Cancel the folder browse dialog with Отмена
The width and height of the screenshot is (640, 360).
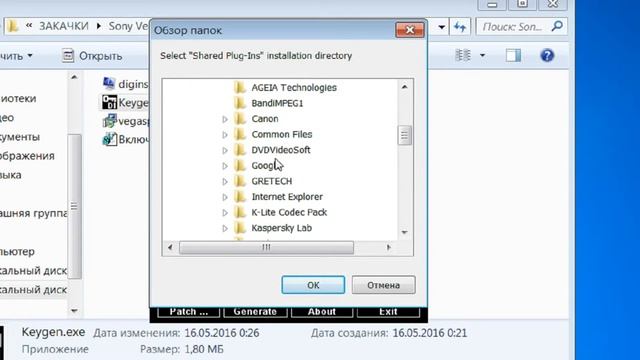[x=383, y=285]
